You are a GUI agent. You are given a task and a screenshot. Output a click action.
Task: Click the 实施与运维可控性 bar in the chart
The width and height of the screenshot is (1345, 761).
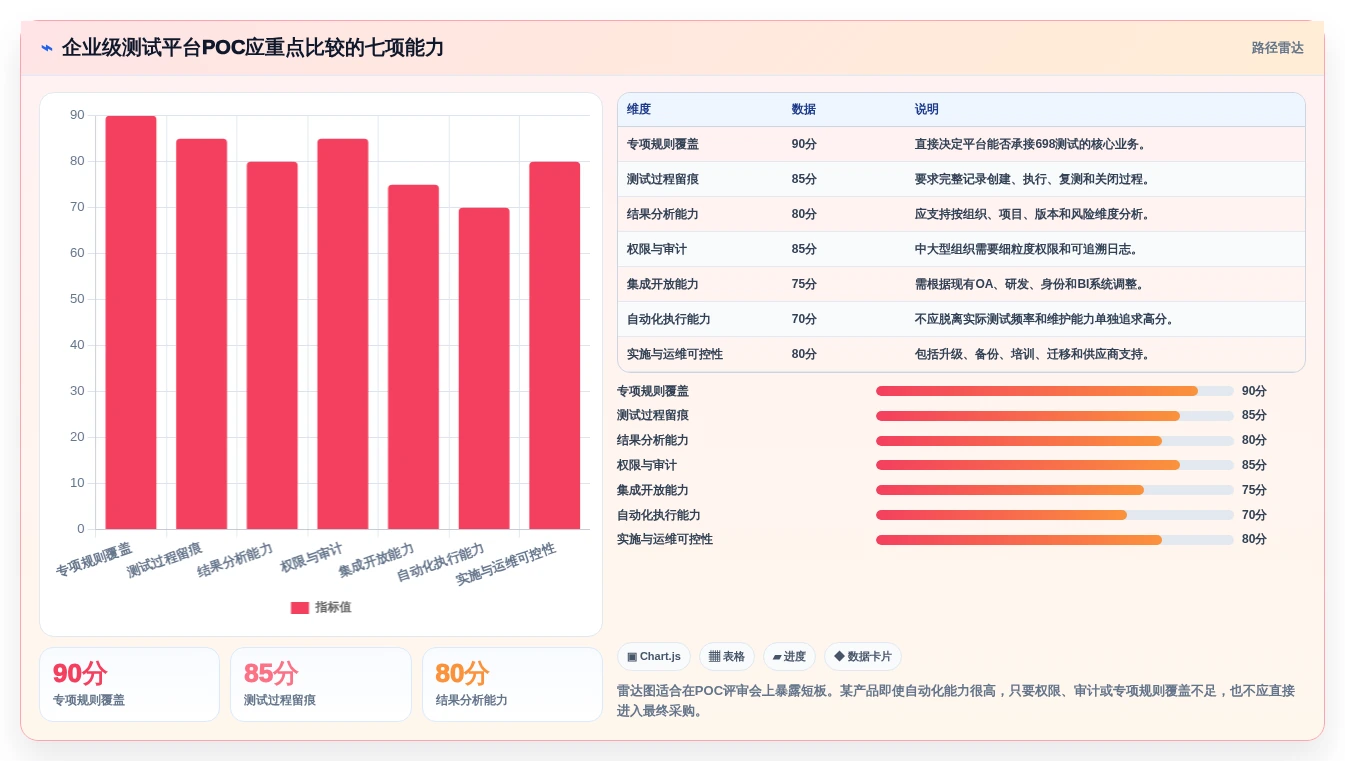(x=554, y=345)
